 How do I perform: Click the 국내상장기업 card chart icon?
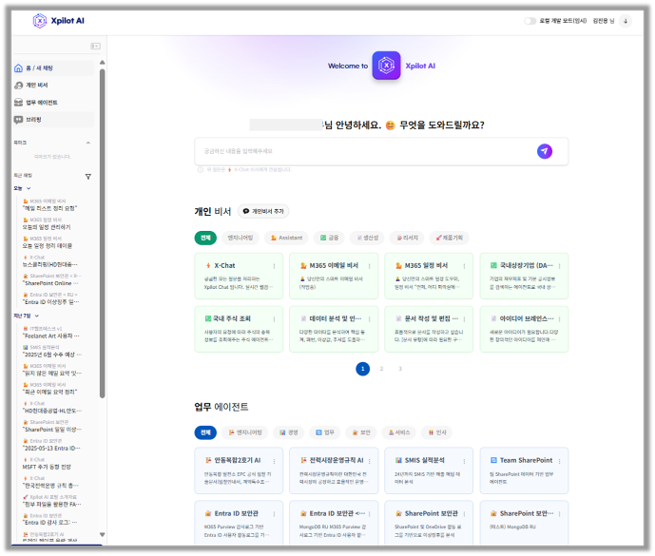pos(493,266)
